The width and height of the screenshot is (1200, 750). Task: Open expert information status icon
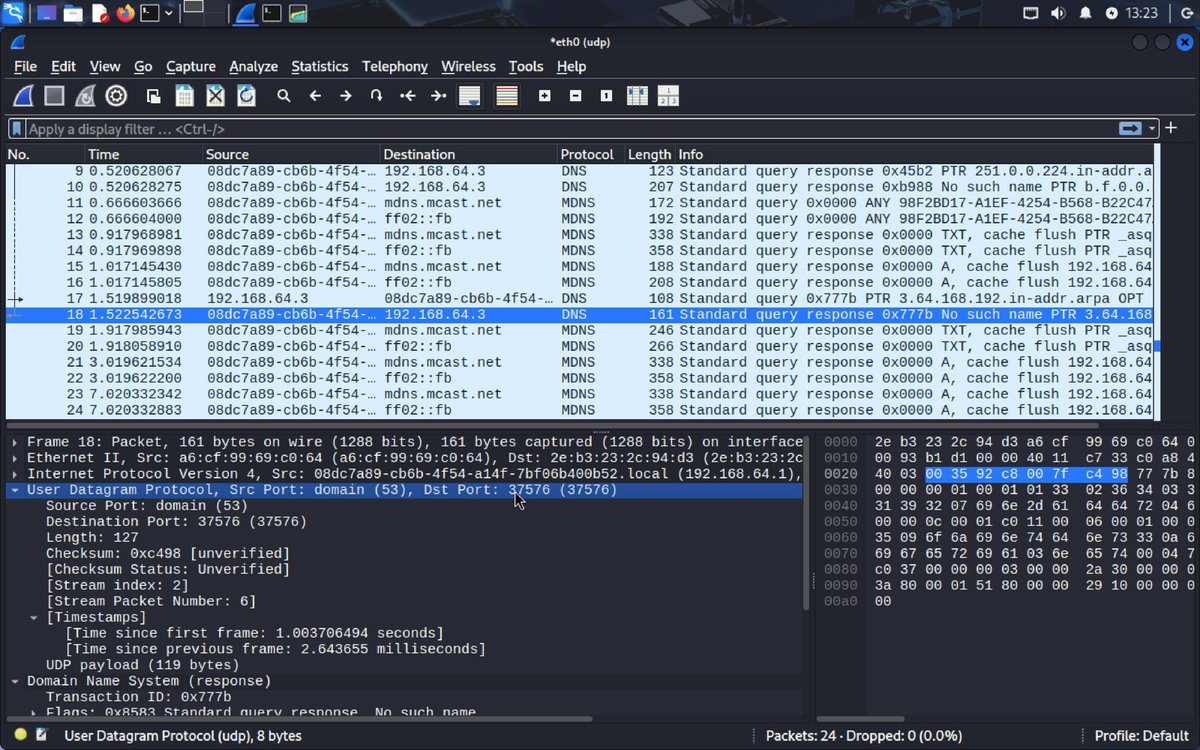[x=20, y=735]
